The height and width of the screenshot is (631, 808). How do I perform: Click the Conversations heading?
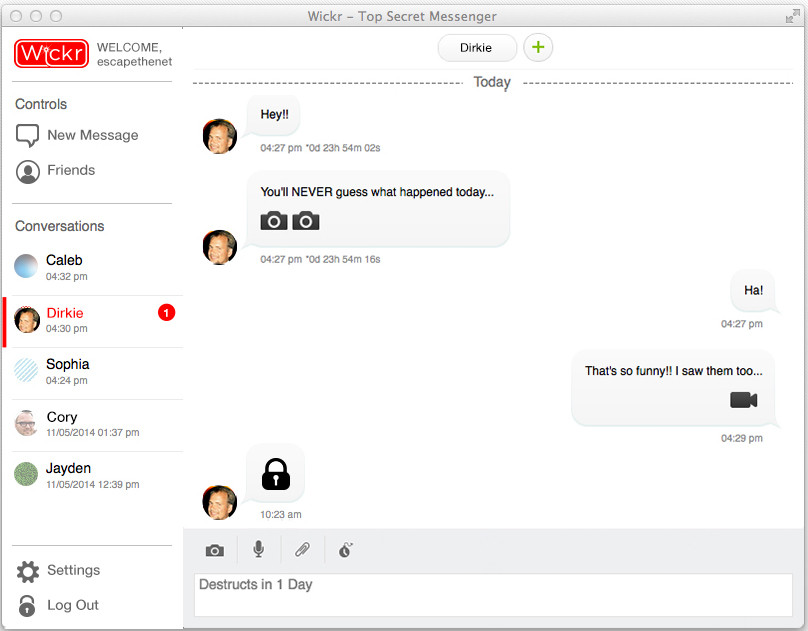(x=60, y=226)
